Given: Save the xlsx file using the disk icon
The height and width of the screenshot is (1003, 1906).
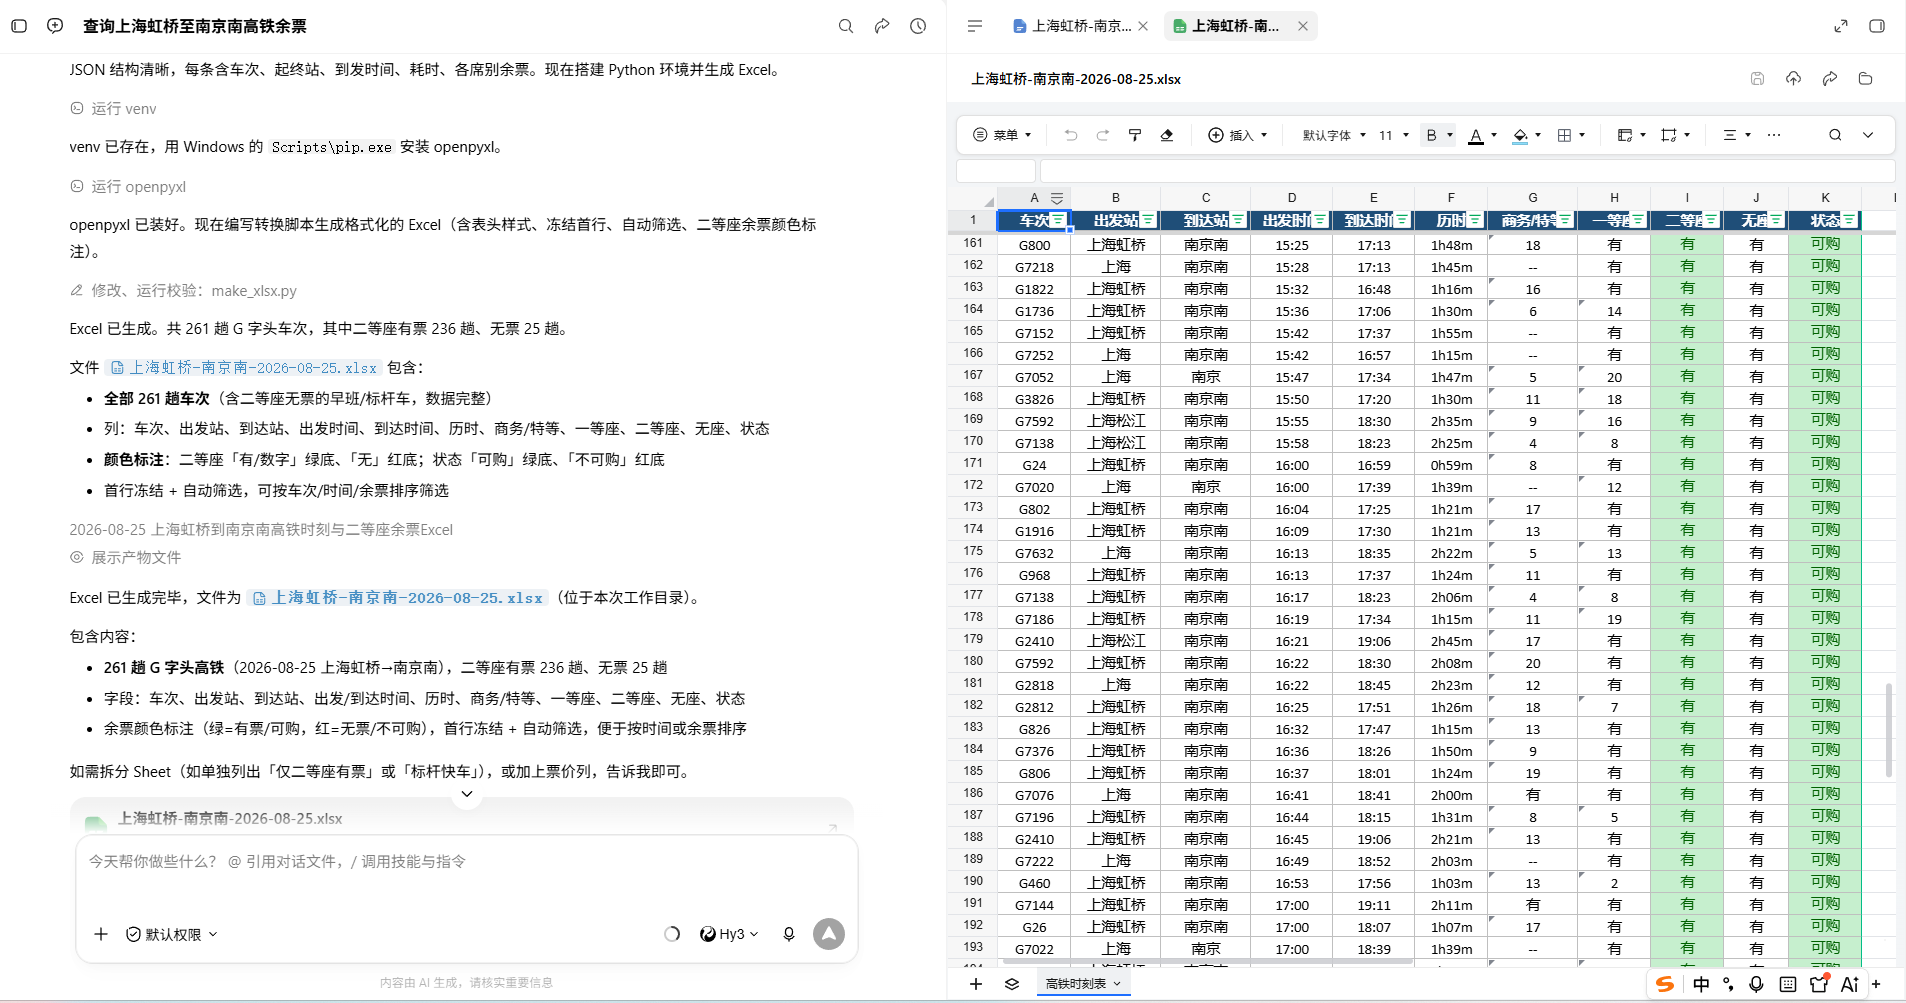Looking at the screenshot, I should click(x=1757, y=79).
